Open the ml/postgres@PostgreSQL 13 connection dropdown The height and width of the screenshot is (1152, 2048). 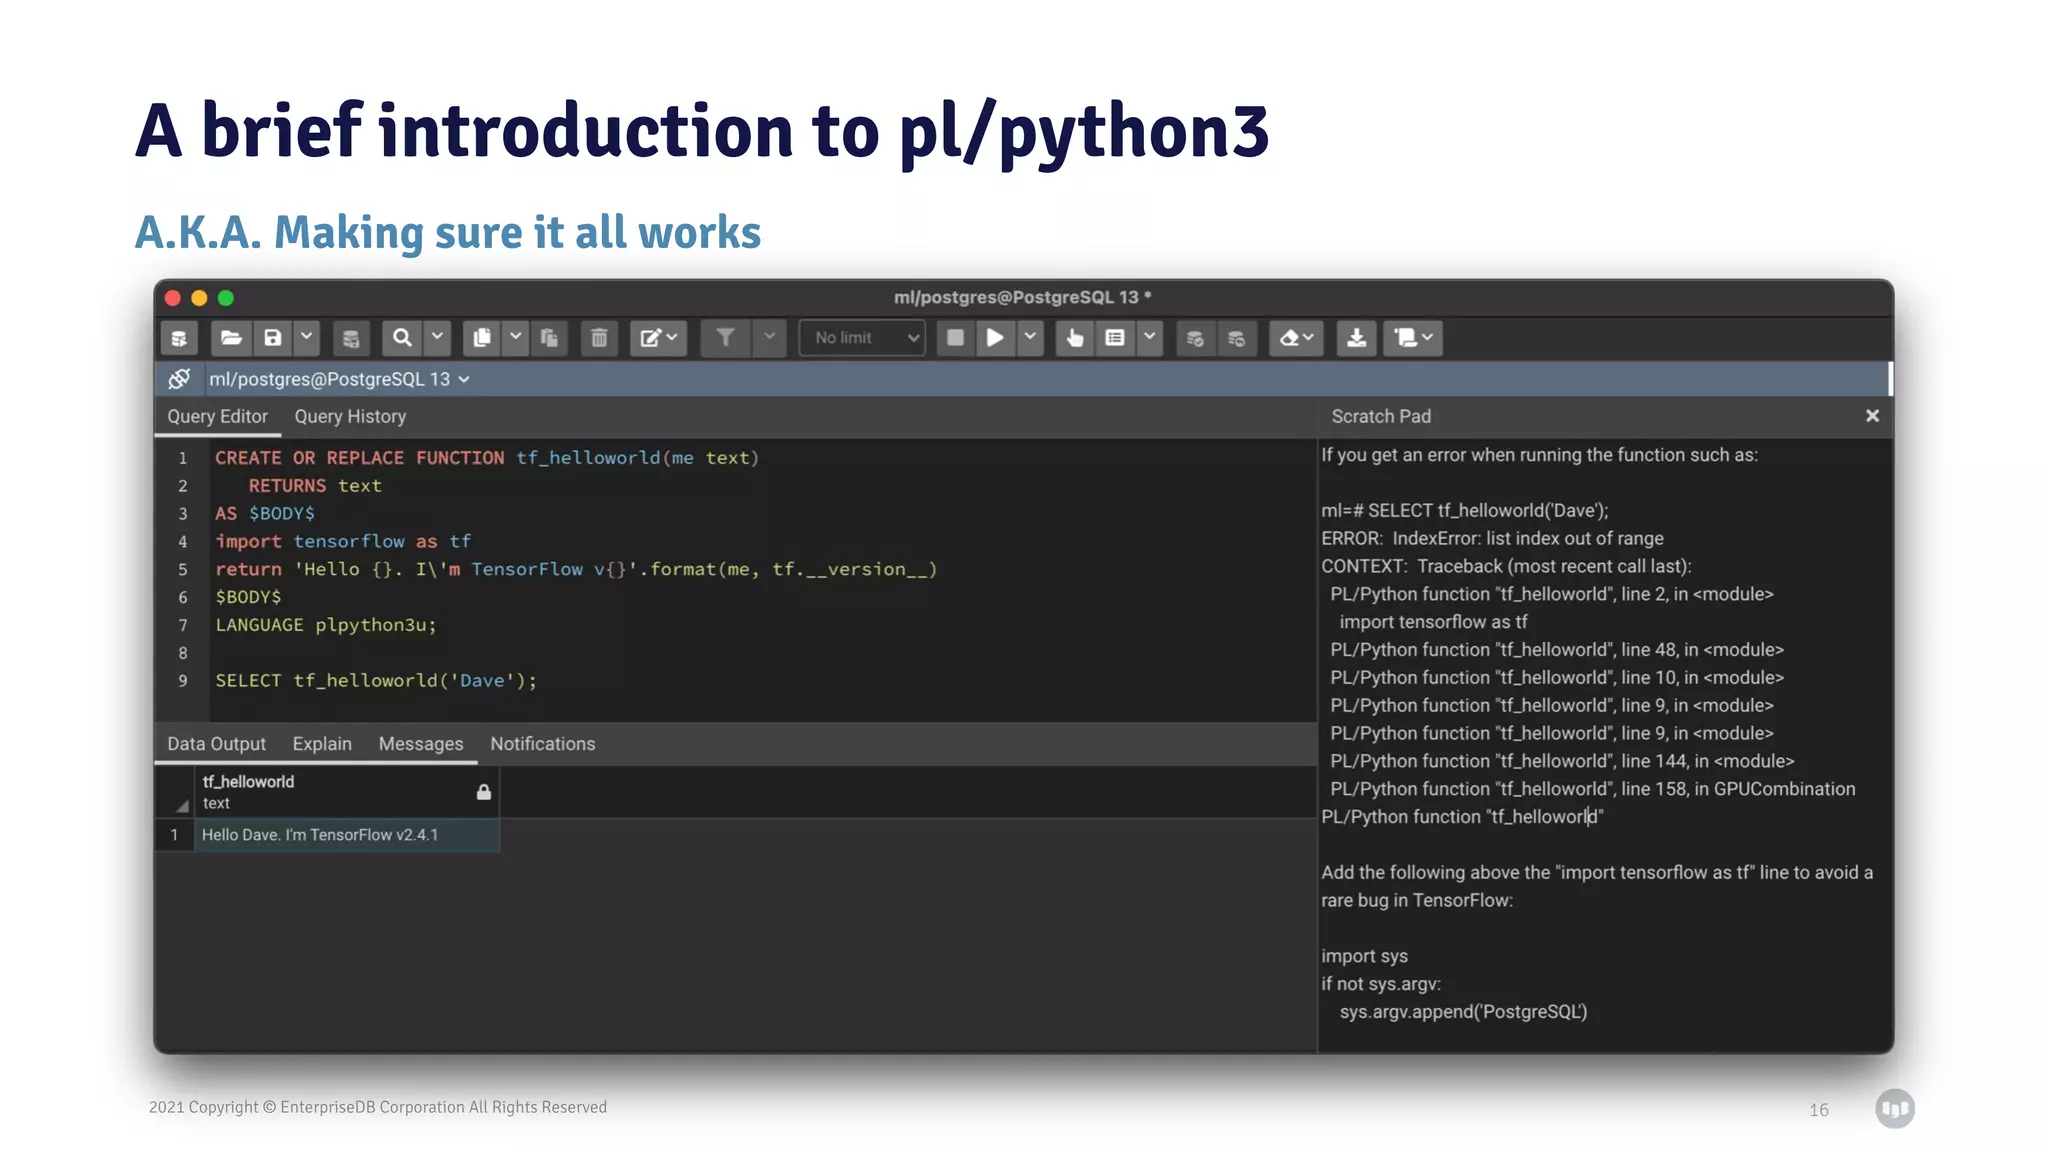point(340,379)
